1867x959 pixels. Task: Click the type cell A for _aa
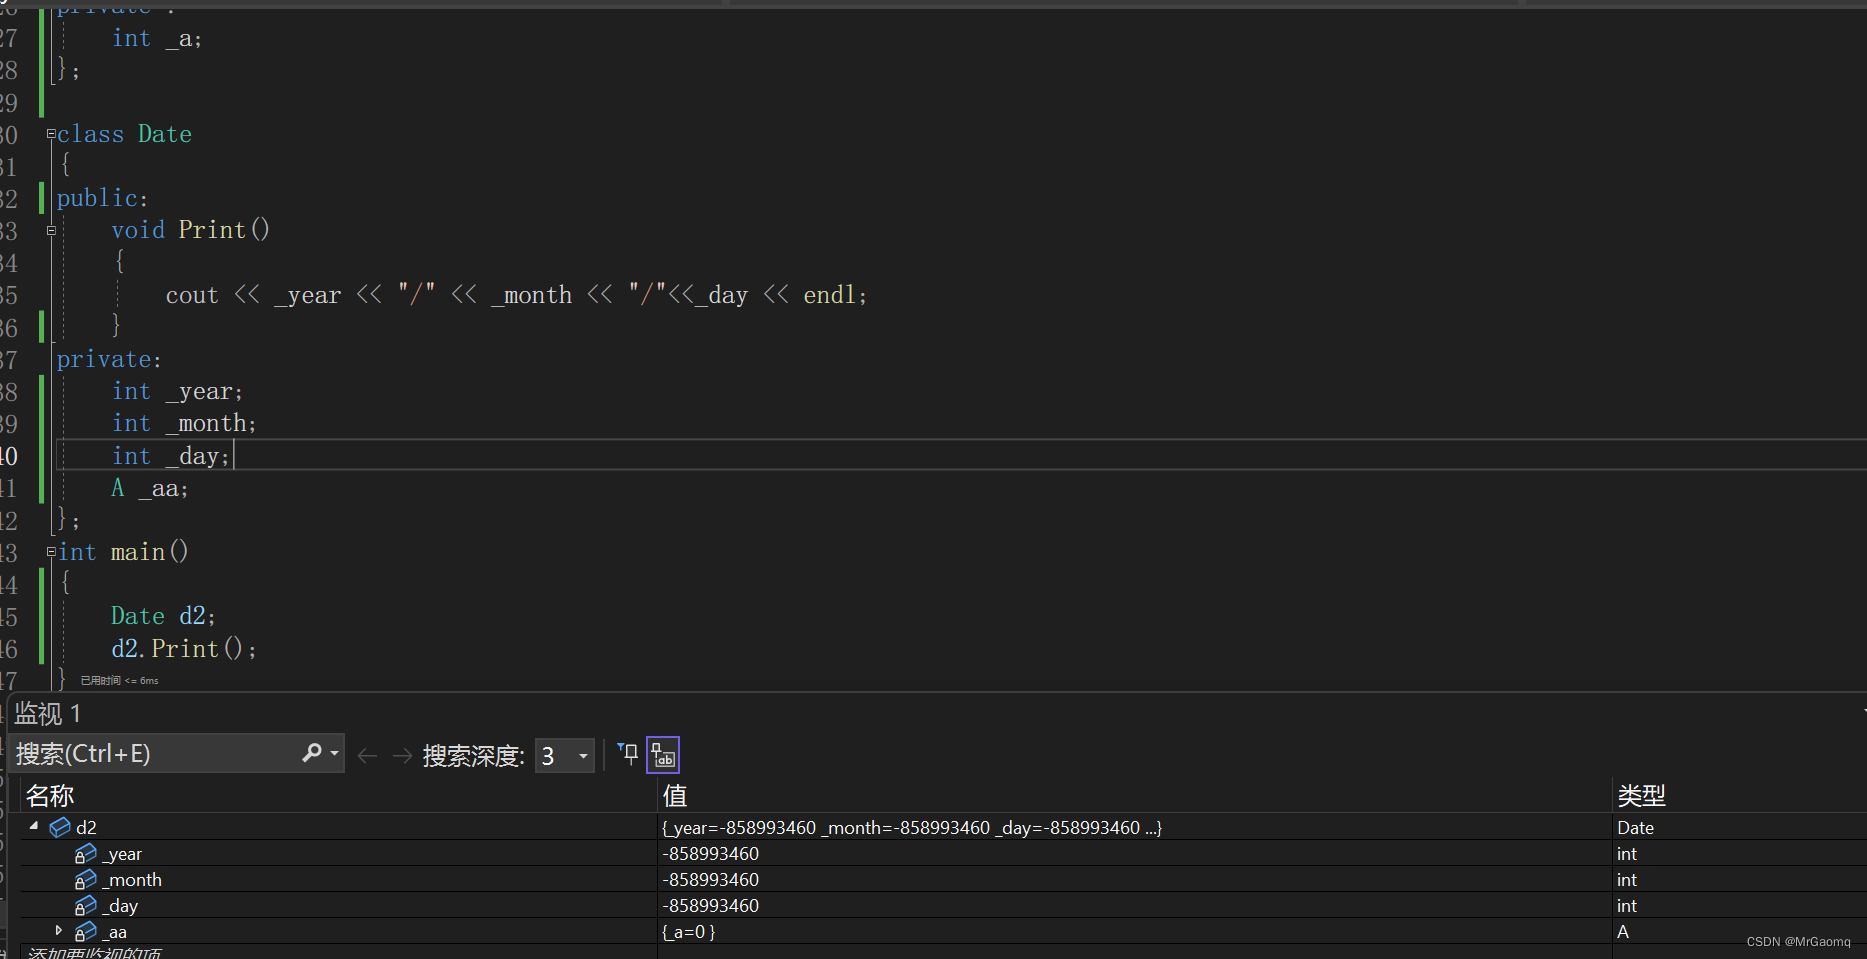pyautogui.click(x=1623, y=932)
